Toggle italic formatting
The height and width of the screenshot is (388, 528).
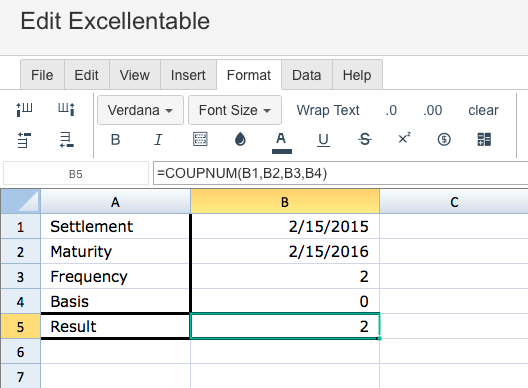coord(158,139)
